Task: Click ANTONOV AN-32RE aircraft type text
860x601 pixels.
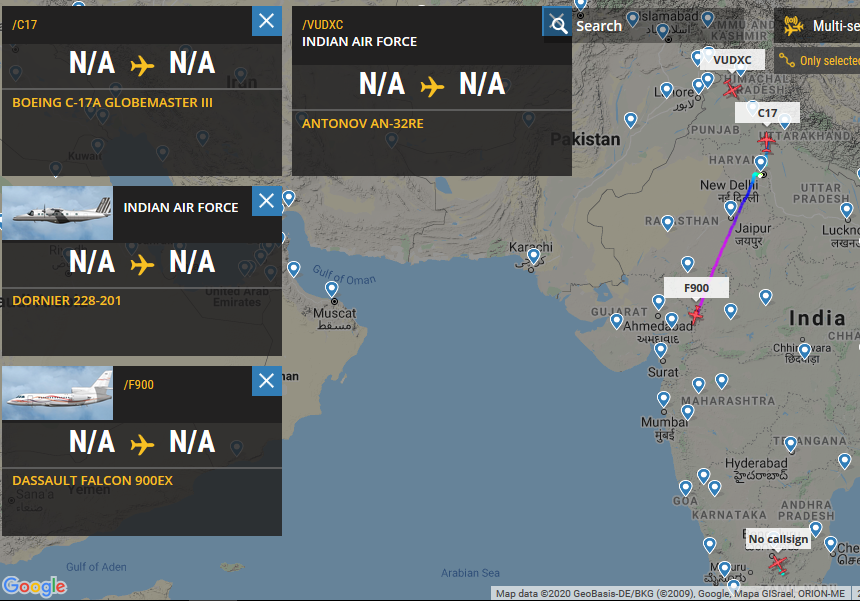Action: (363, 123)
